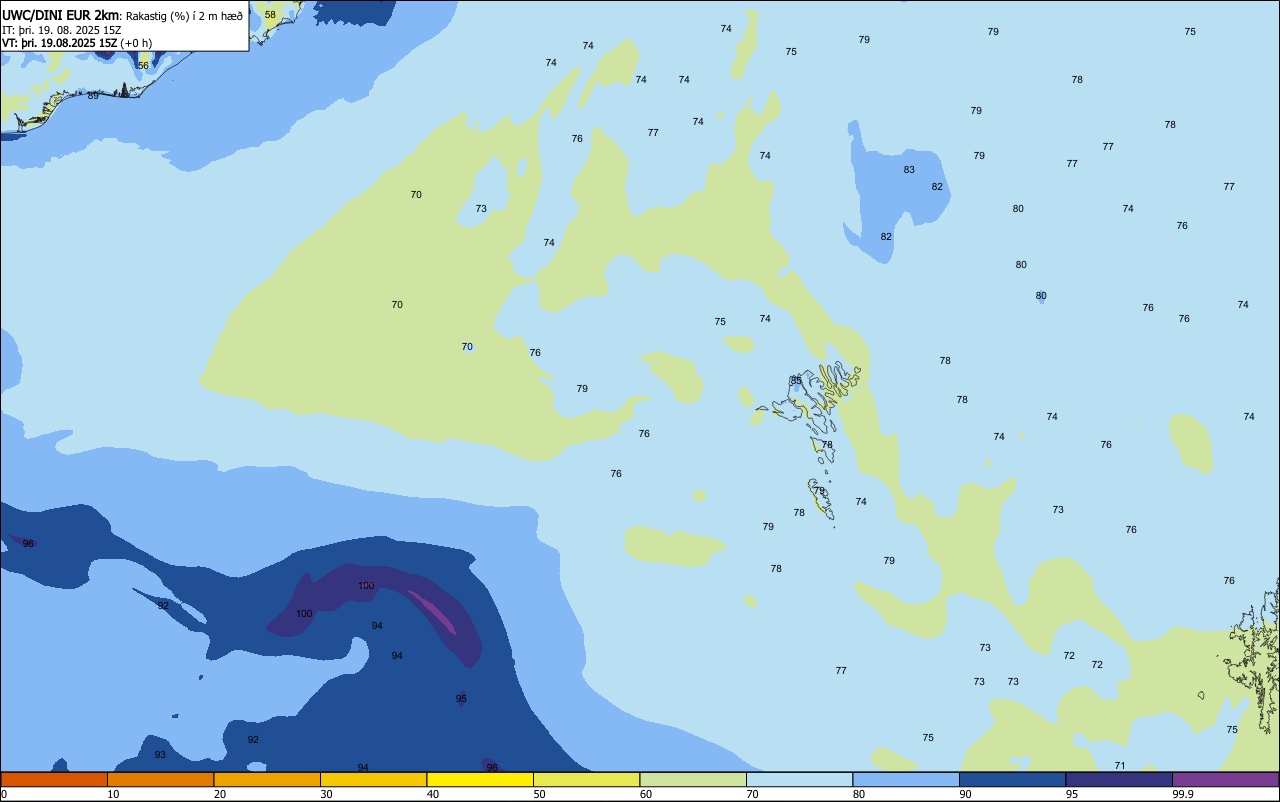
Task: Click the 70–80 pale blue legend swatch
Action: (x=799, y=779)
